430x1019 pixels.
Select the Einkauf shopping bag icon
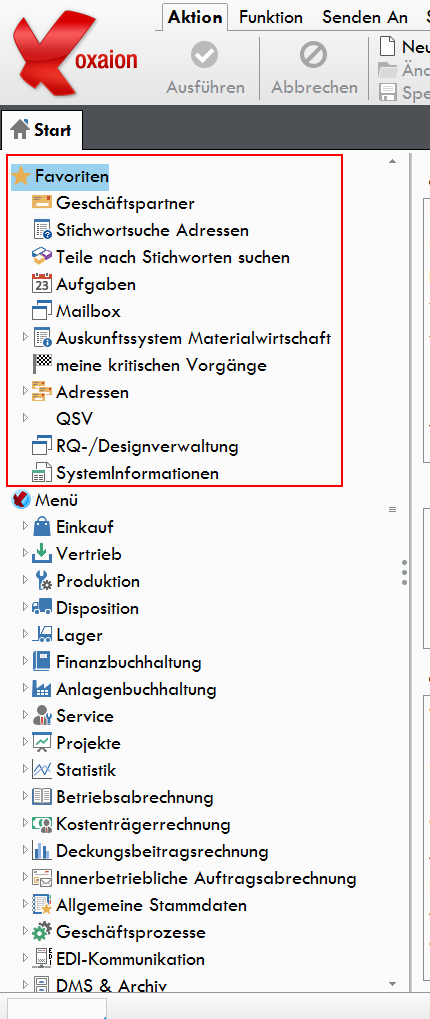[42, 526]
